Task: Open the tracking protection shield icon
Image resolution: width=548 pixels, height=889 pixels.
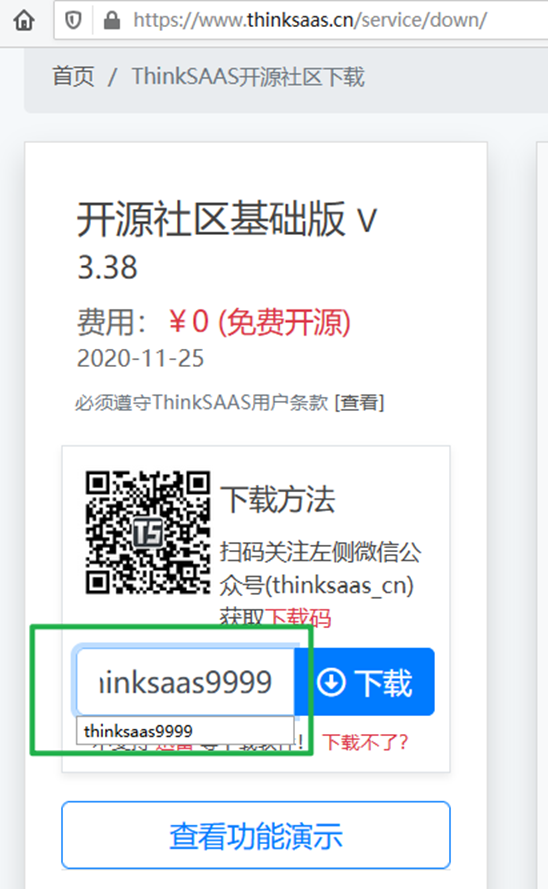Action: (74, 20)
